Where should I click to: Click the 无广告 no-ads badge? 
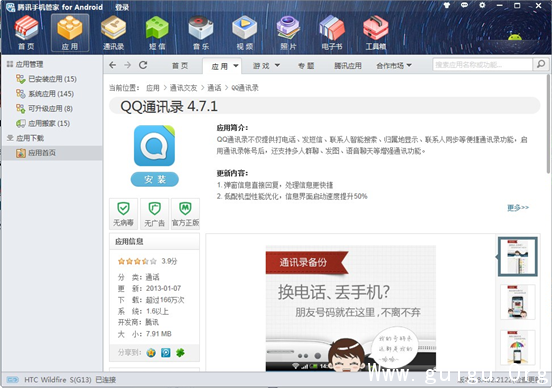pyautogui.click(x=155, y=214)
